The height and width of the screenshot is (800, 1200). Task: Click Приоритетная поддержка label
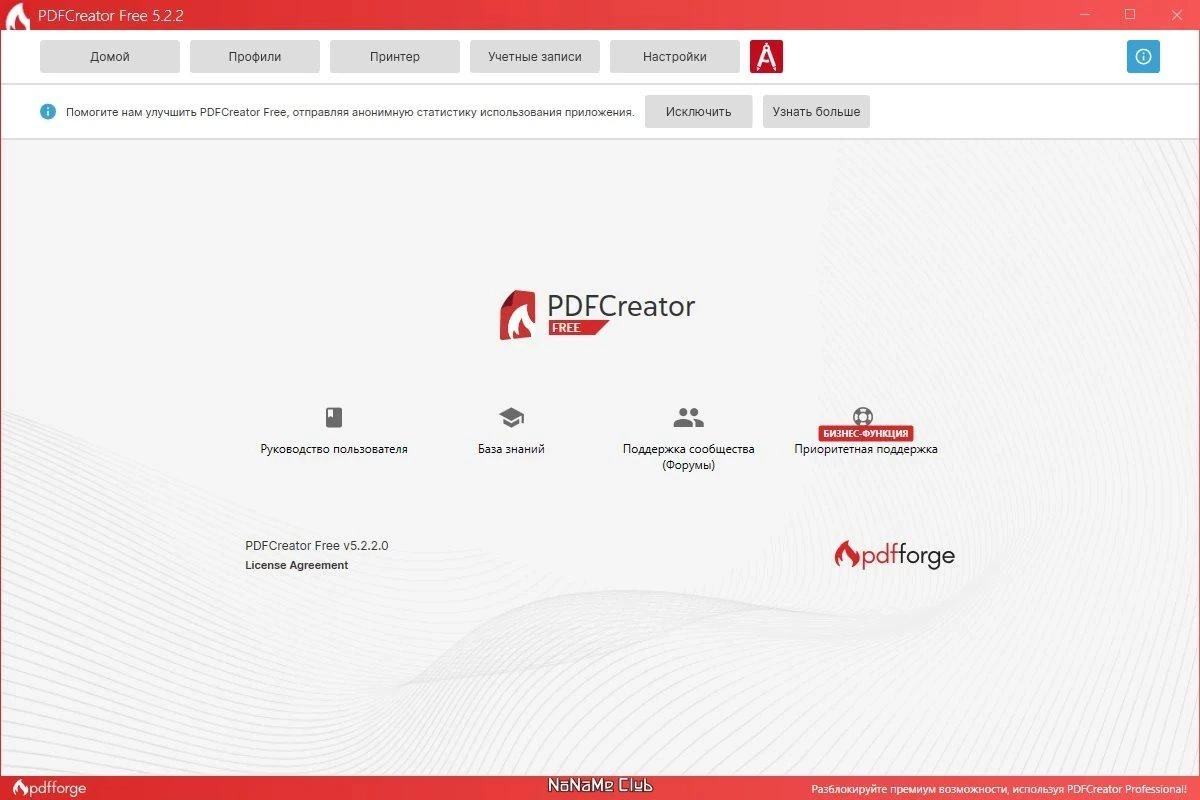[866, 449]
